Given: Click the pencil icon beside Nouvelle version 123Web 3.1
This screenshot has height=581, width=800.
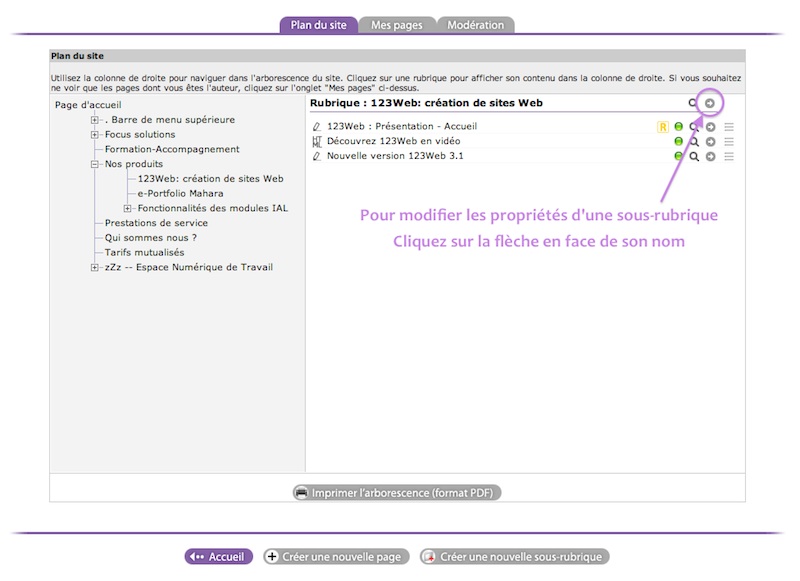Looking at the screenshot, I should pyautogui.click(x=317, y=157).
